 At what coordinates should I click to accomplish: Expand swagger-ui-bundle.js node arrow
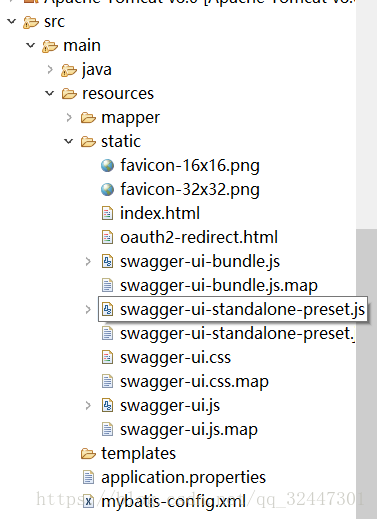pos(88,261)
